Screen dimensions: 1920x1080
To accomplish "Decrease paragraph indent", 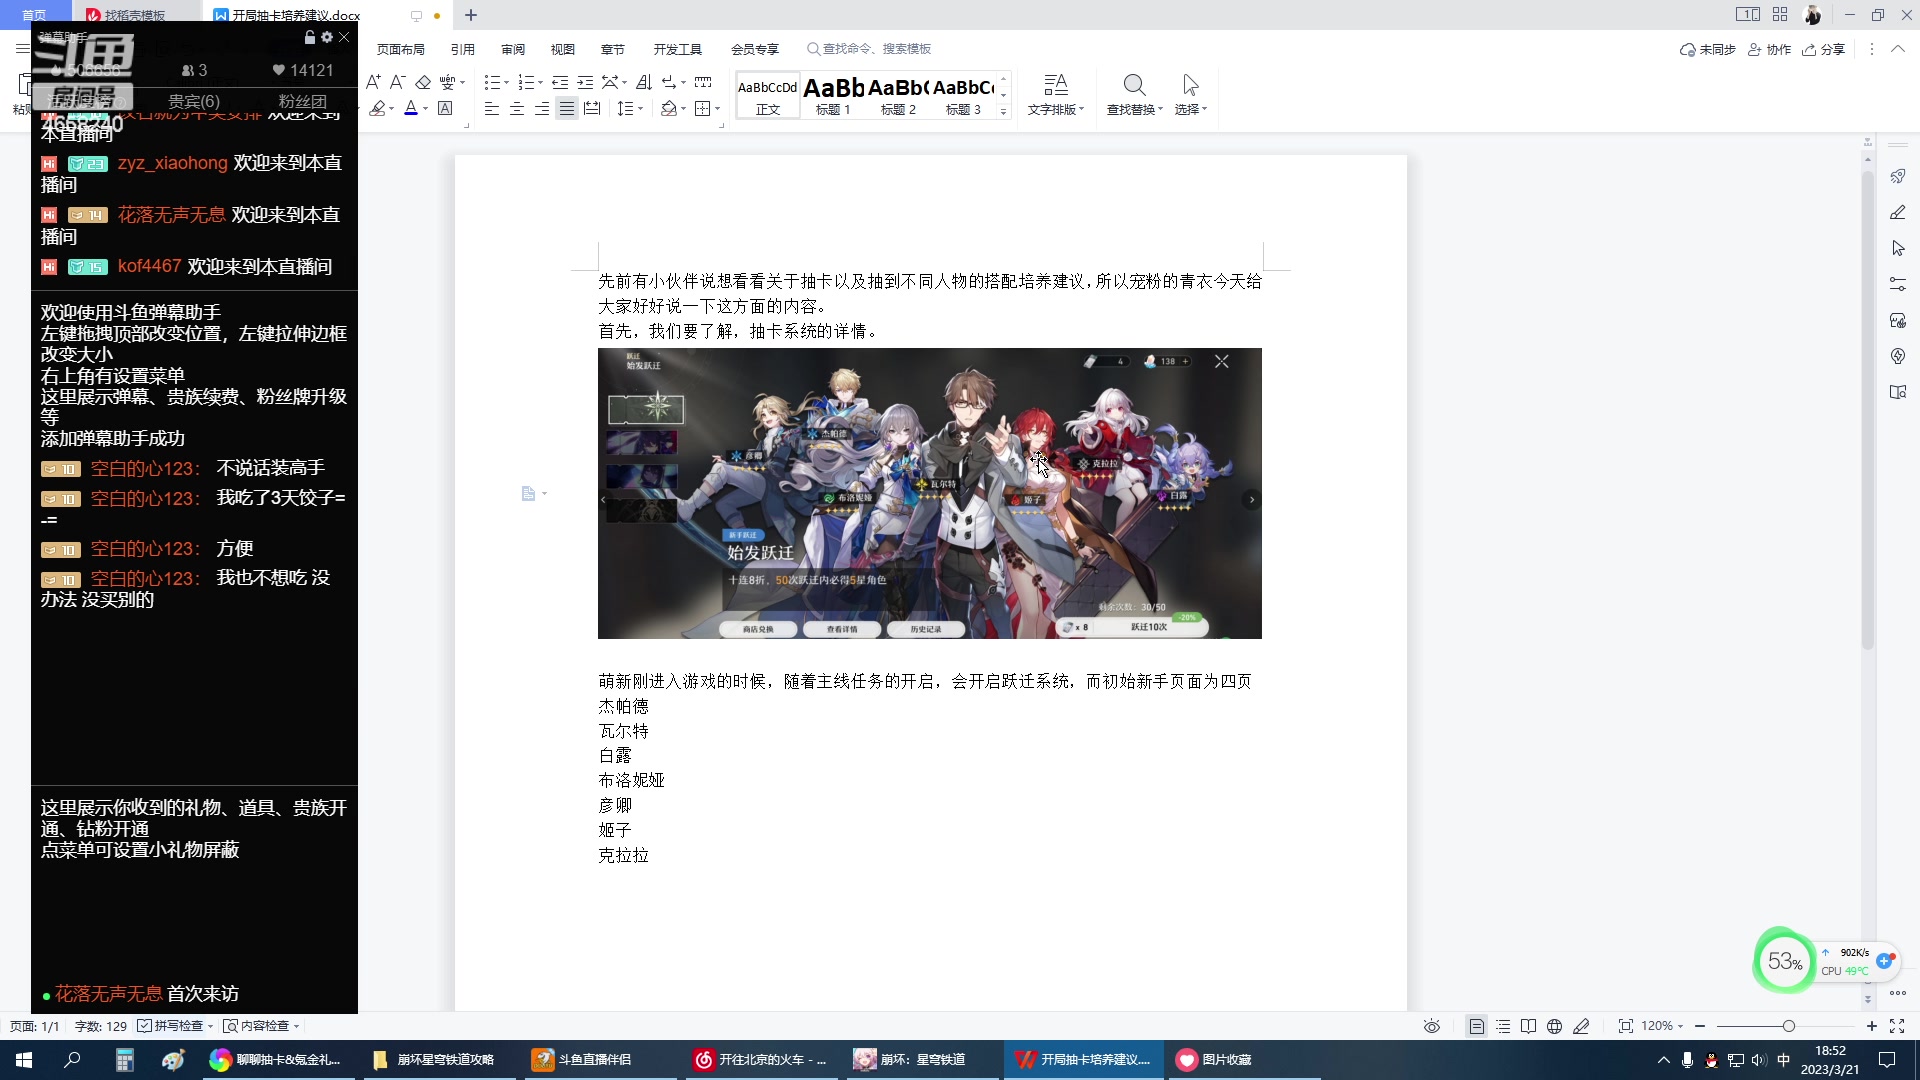I will (560, 82).
